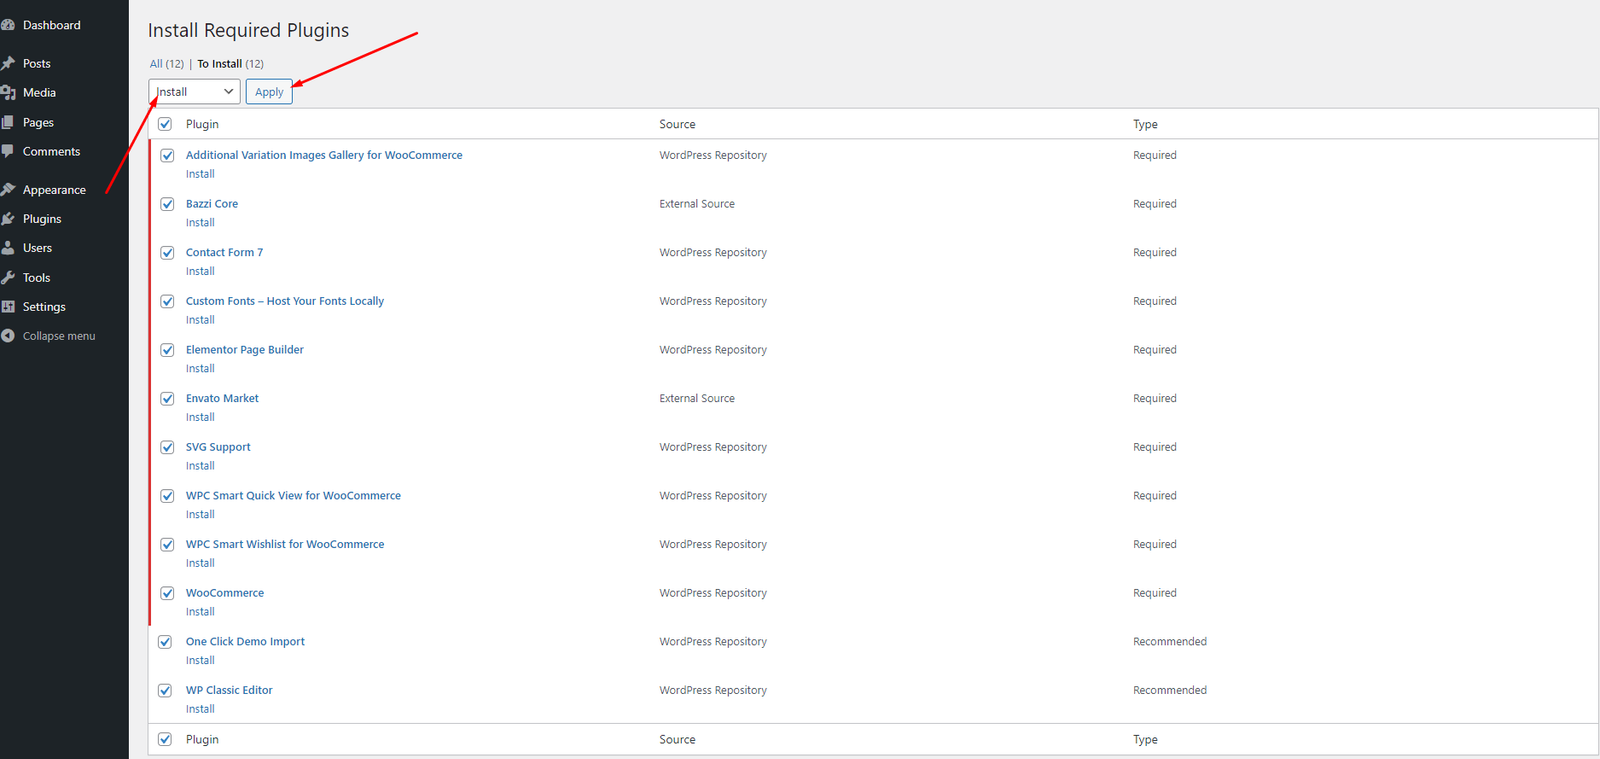Click Install under Elementor Page Builder
1600x759 pixels.
200,369
